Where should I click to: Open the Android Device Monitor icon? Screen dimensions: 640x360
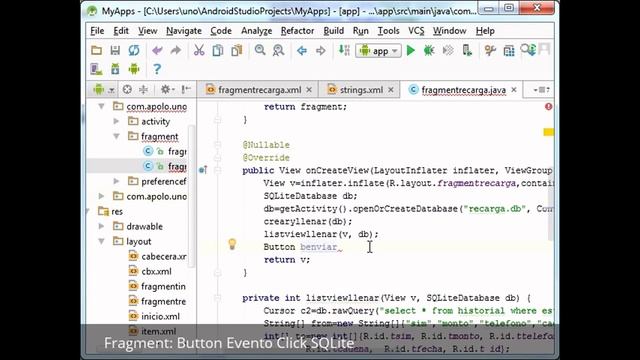tap(134, 69)
